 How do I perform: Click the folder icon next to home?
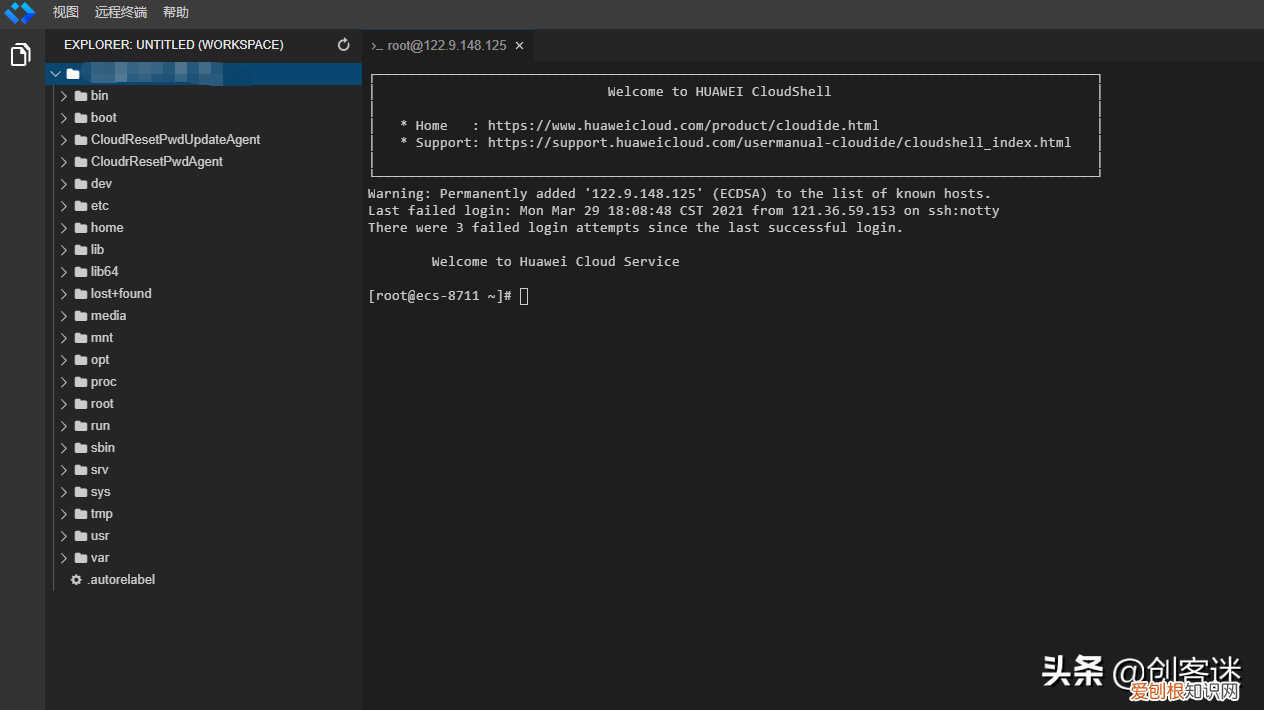click(x=81, y=228)
